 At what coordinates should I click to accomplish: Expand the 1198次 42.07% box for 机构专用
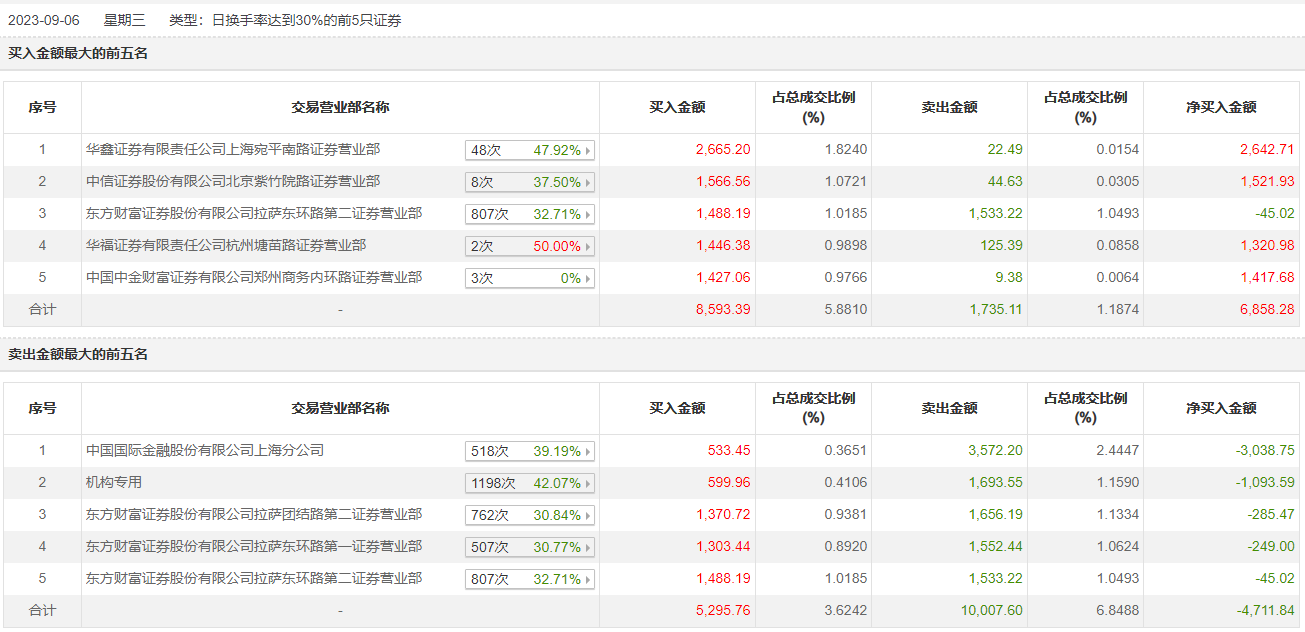pyautogui.click(x=530, y=483)
